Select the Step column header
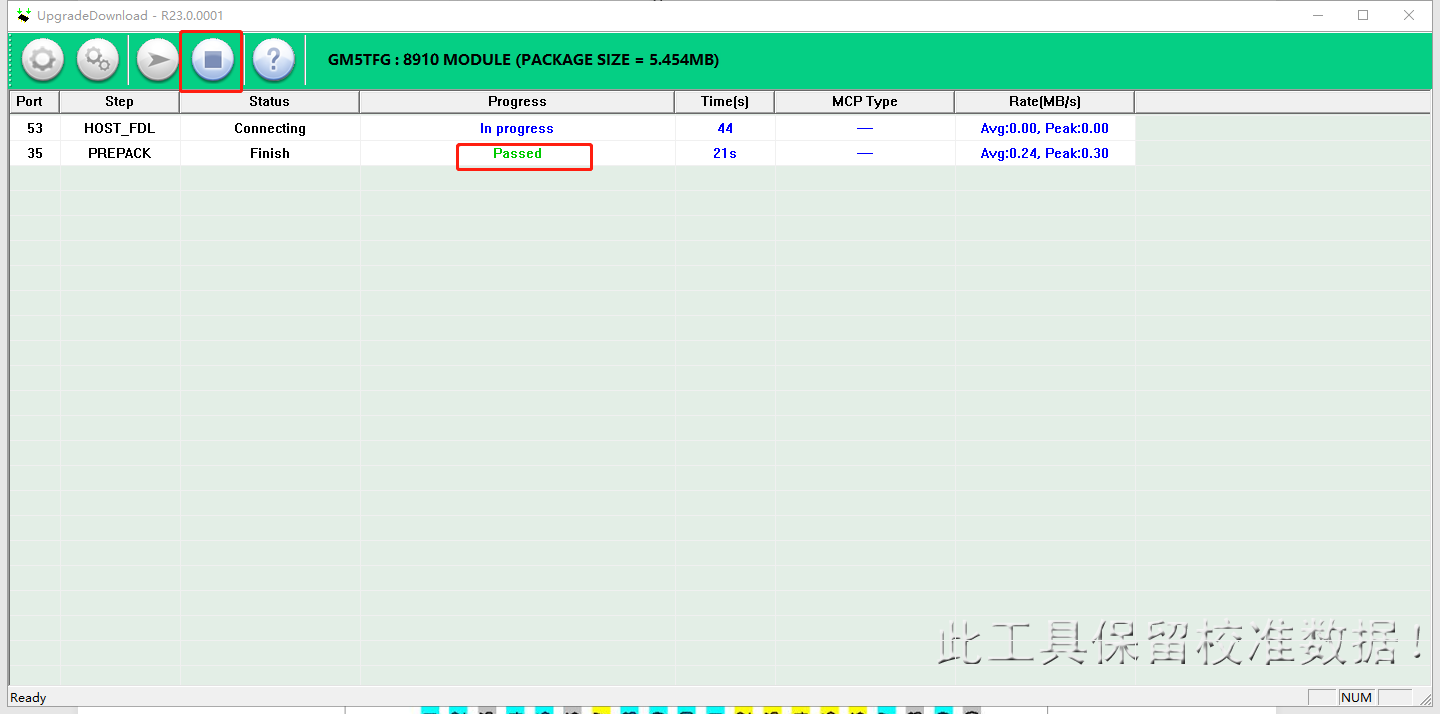The image size is (1440, 714). 119,101
